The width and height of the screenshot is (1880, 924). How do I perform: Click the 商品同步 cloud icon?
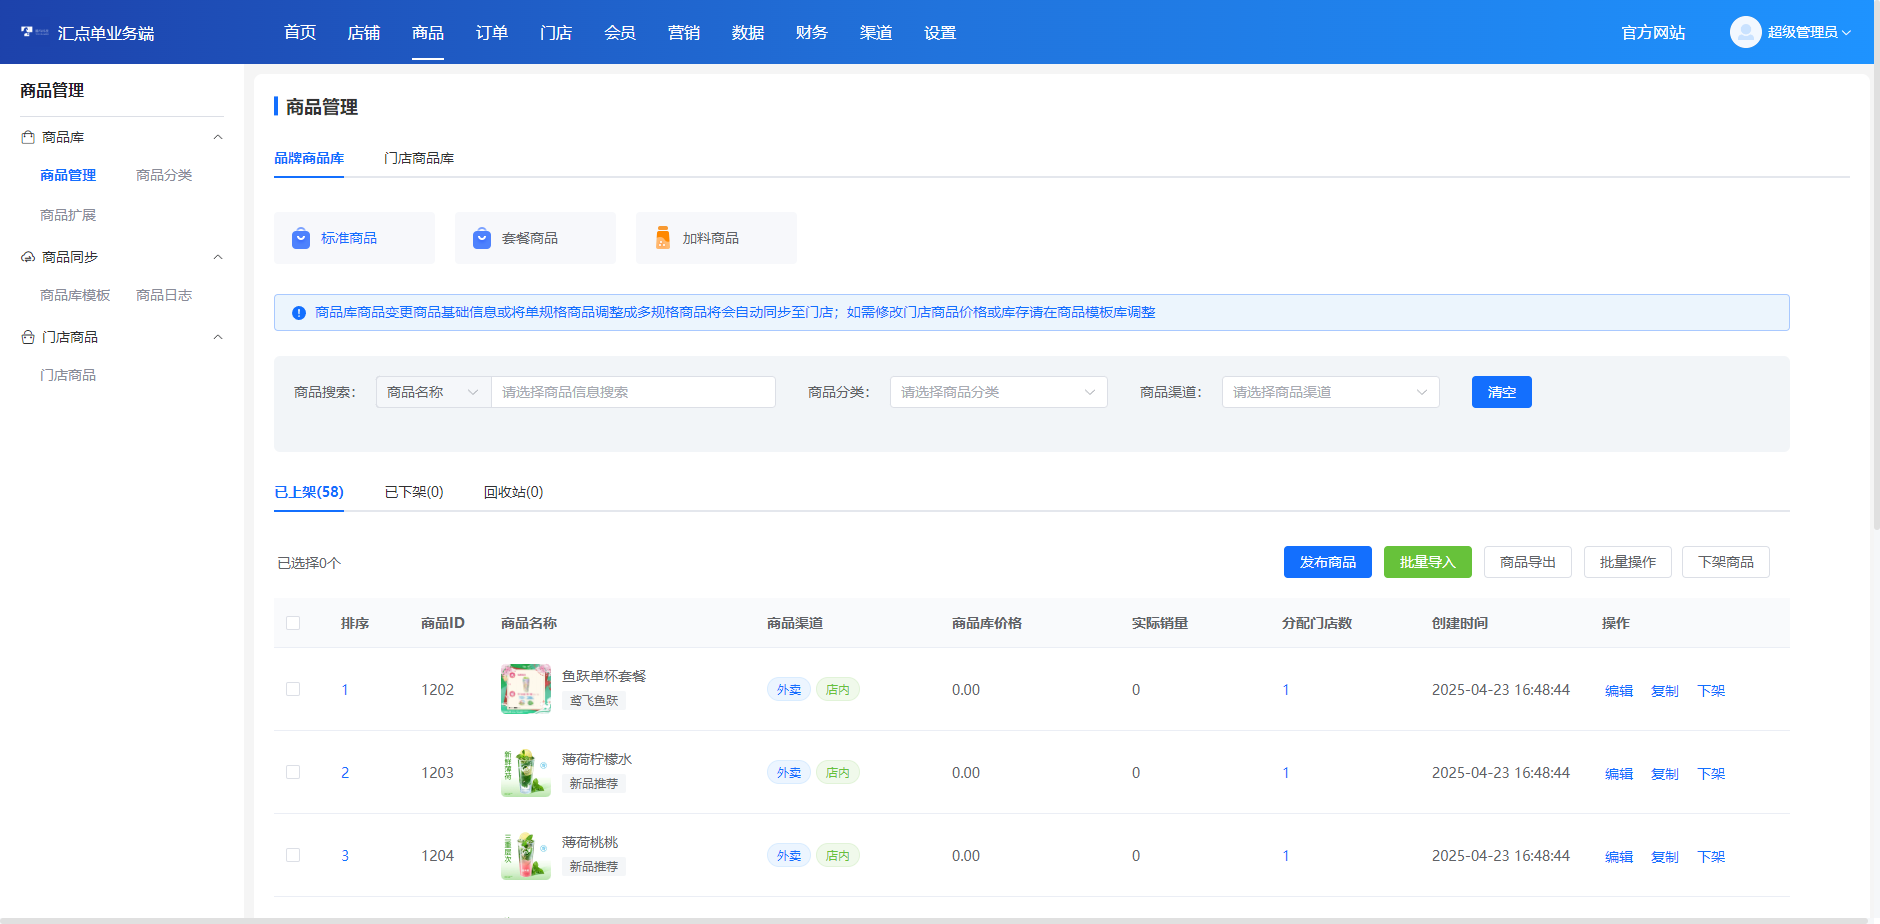[x=28, y=257]
